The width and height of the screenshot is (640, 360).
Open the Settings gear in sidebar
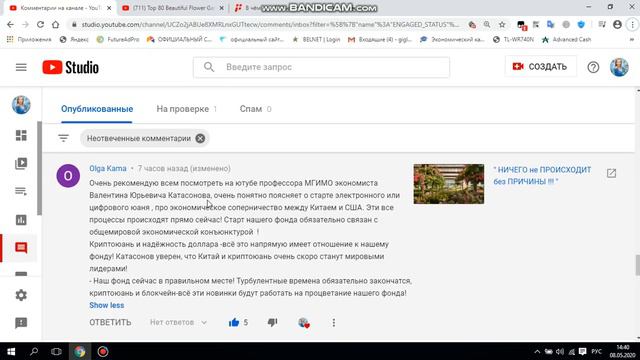point(21,295)
